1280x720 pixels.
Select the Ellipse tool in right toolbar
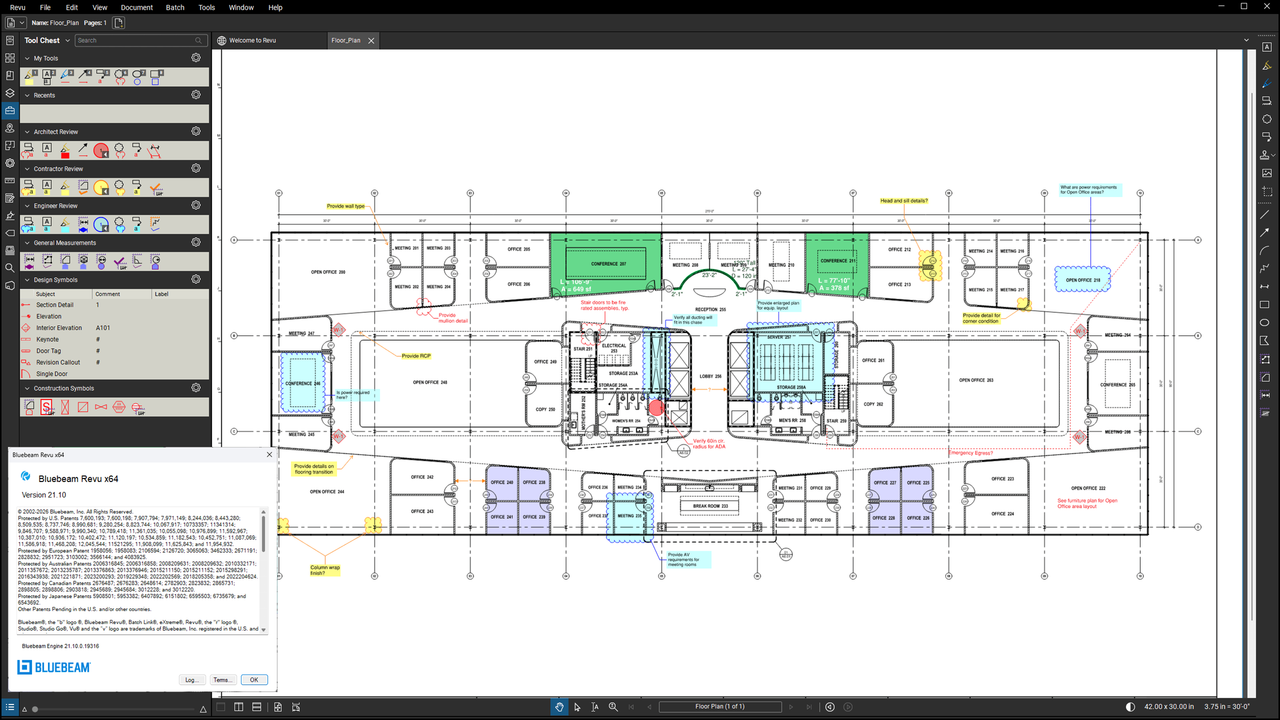point(1266,322)
